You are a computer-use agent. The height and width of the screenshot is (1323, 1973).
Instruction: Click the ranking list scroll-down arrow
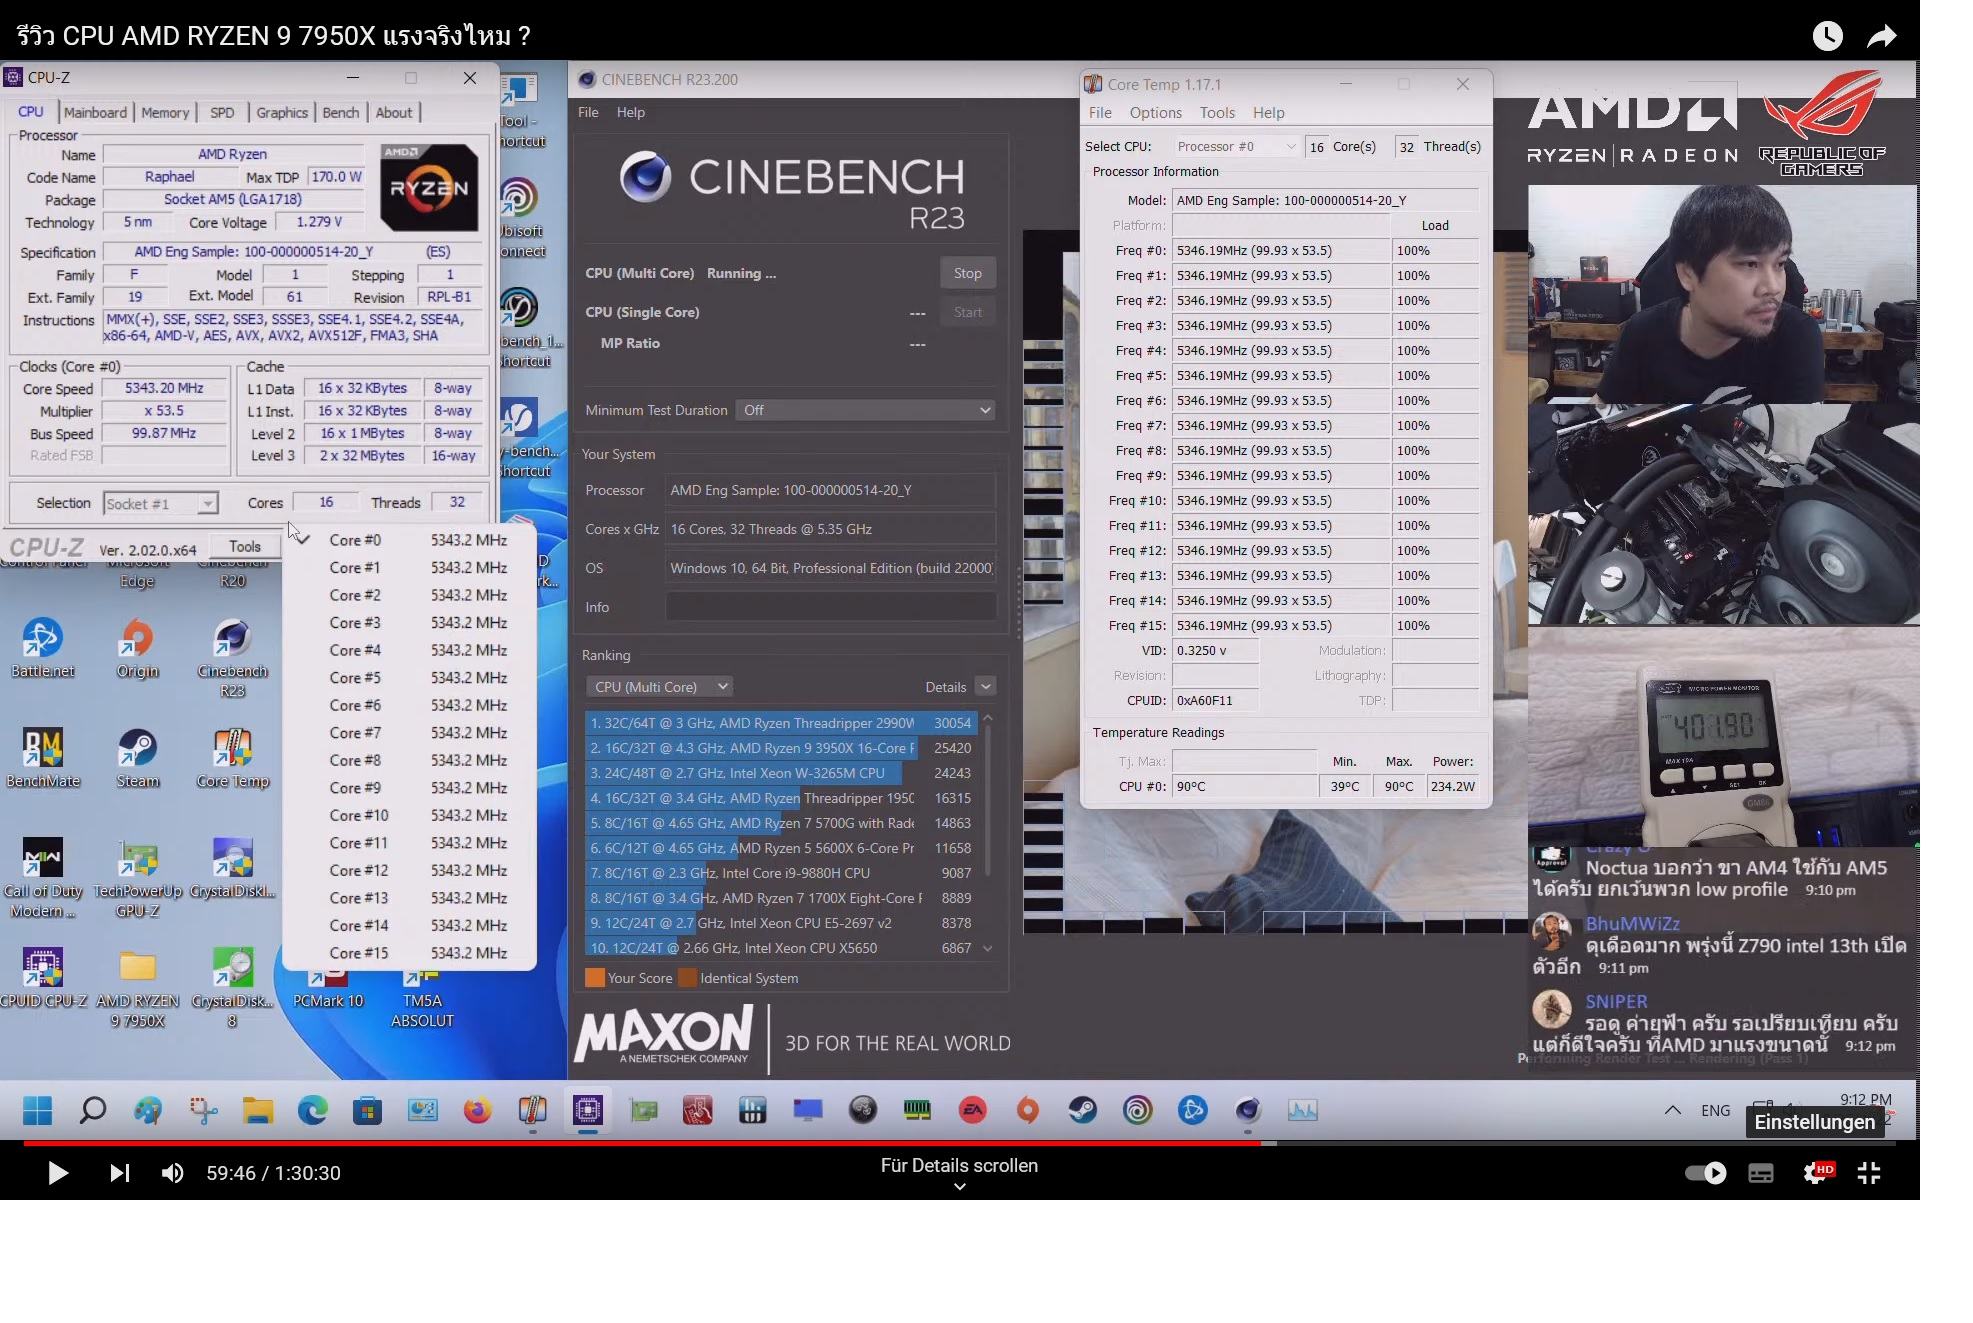point(988,948)
